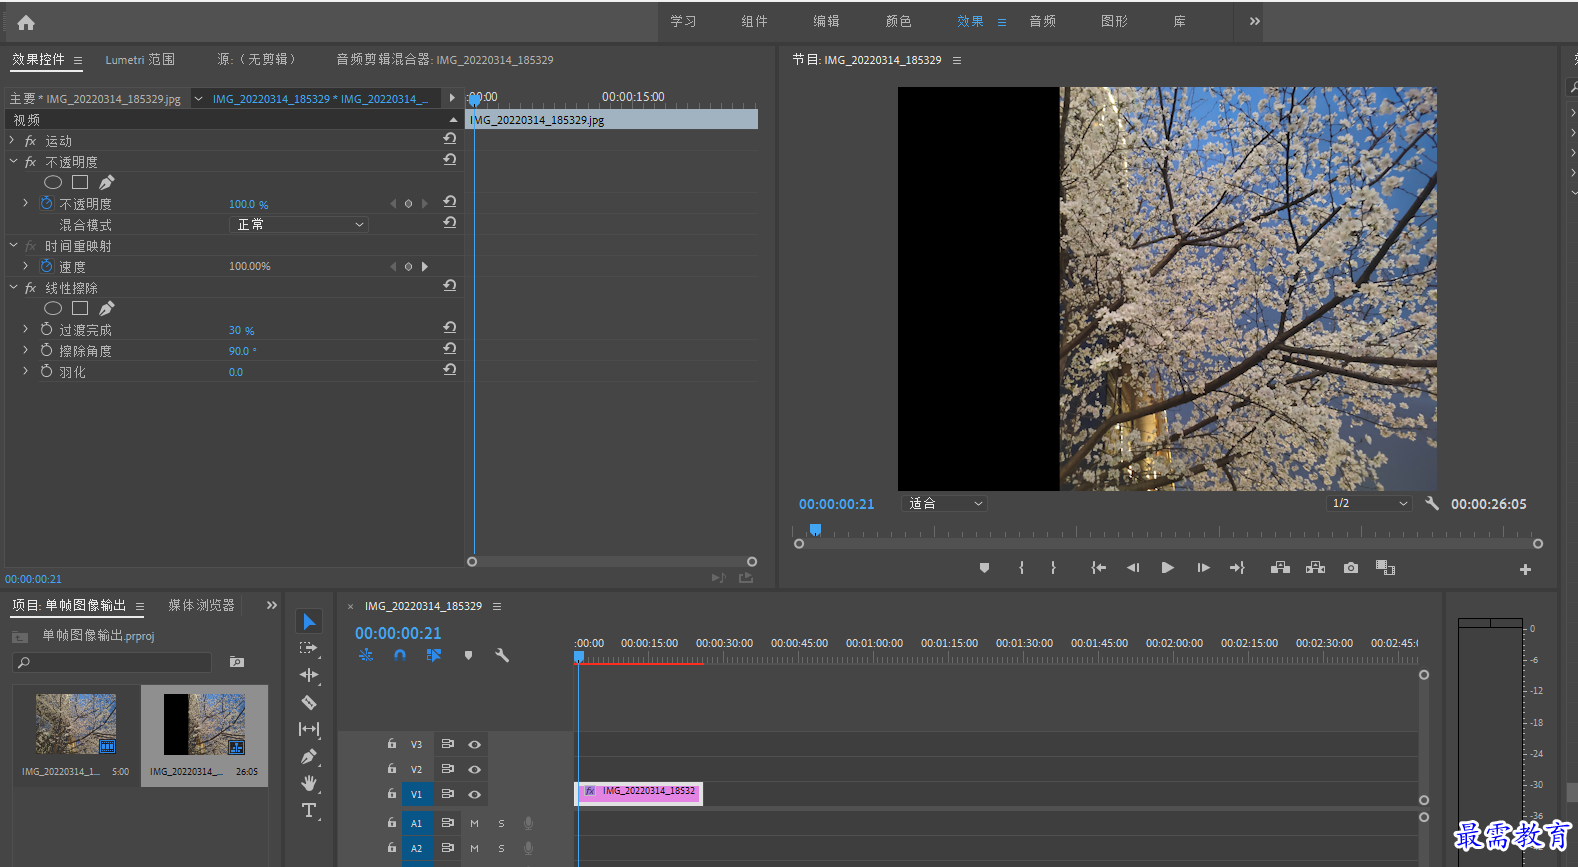
Task: Switch to the Audio workspace tab
Action: click(1042, 21)
